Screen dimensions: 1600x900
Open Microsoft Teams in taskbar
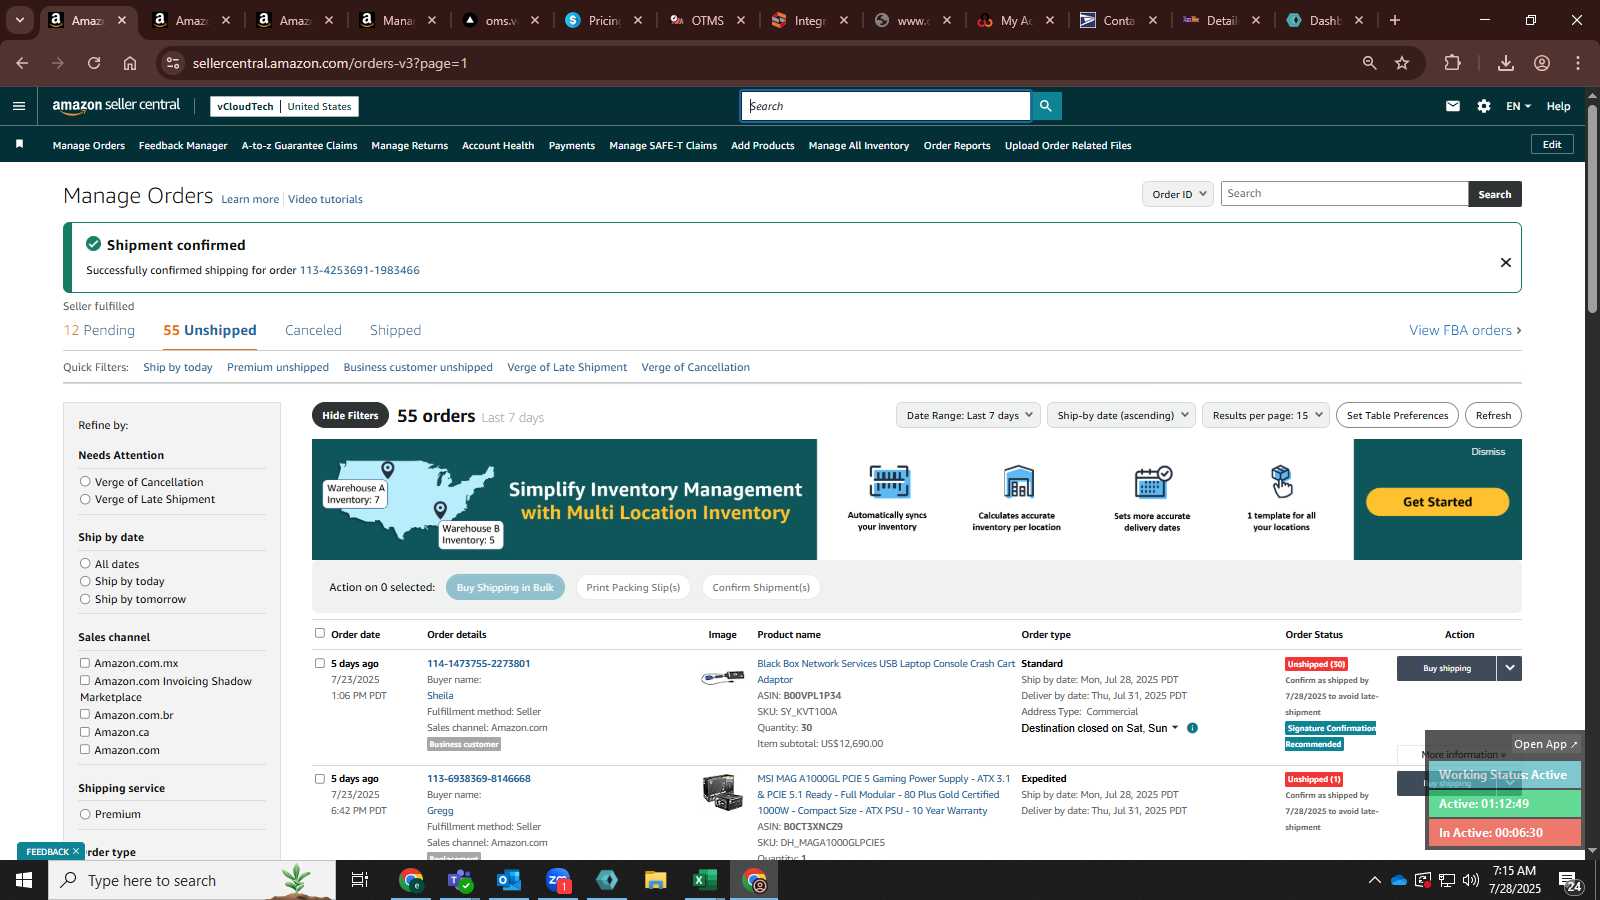[x=459, y=880]
